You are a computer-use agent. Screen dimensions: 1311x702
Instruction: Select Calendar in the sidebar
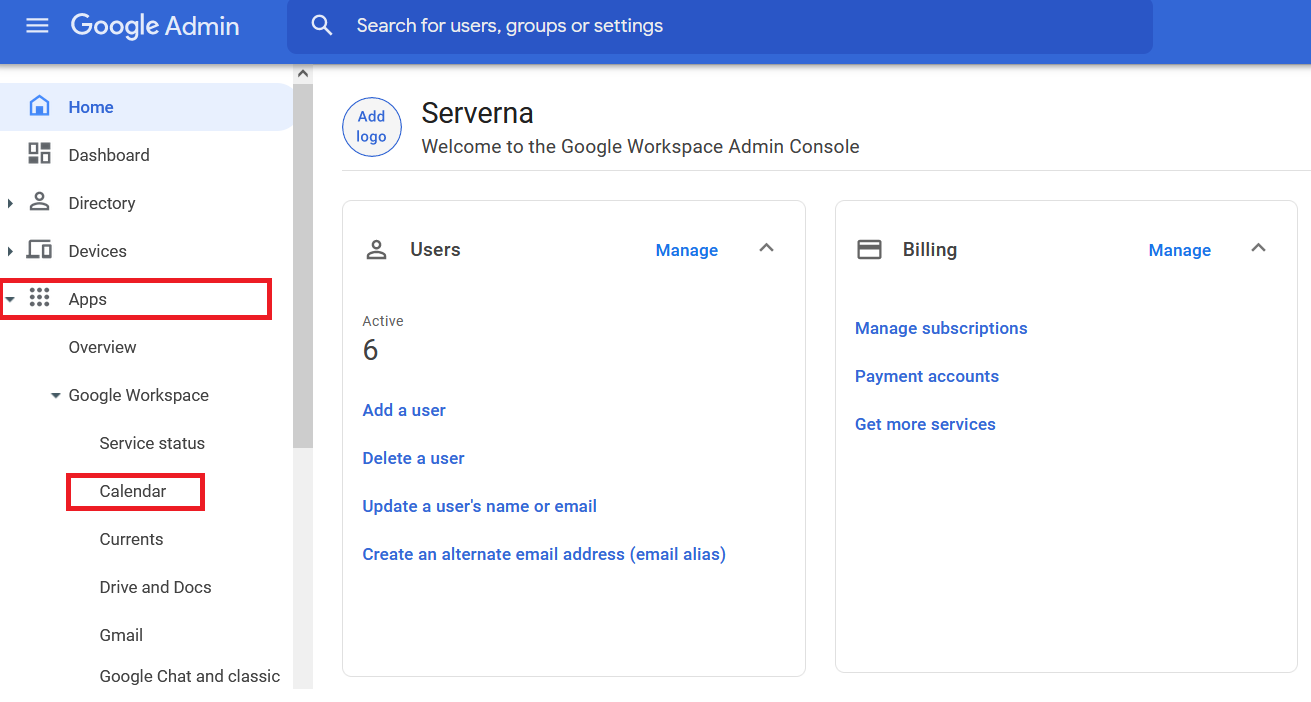coord(133,491)
